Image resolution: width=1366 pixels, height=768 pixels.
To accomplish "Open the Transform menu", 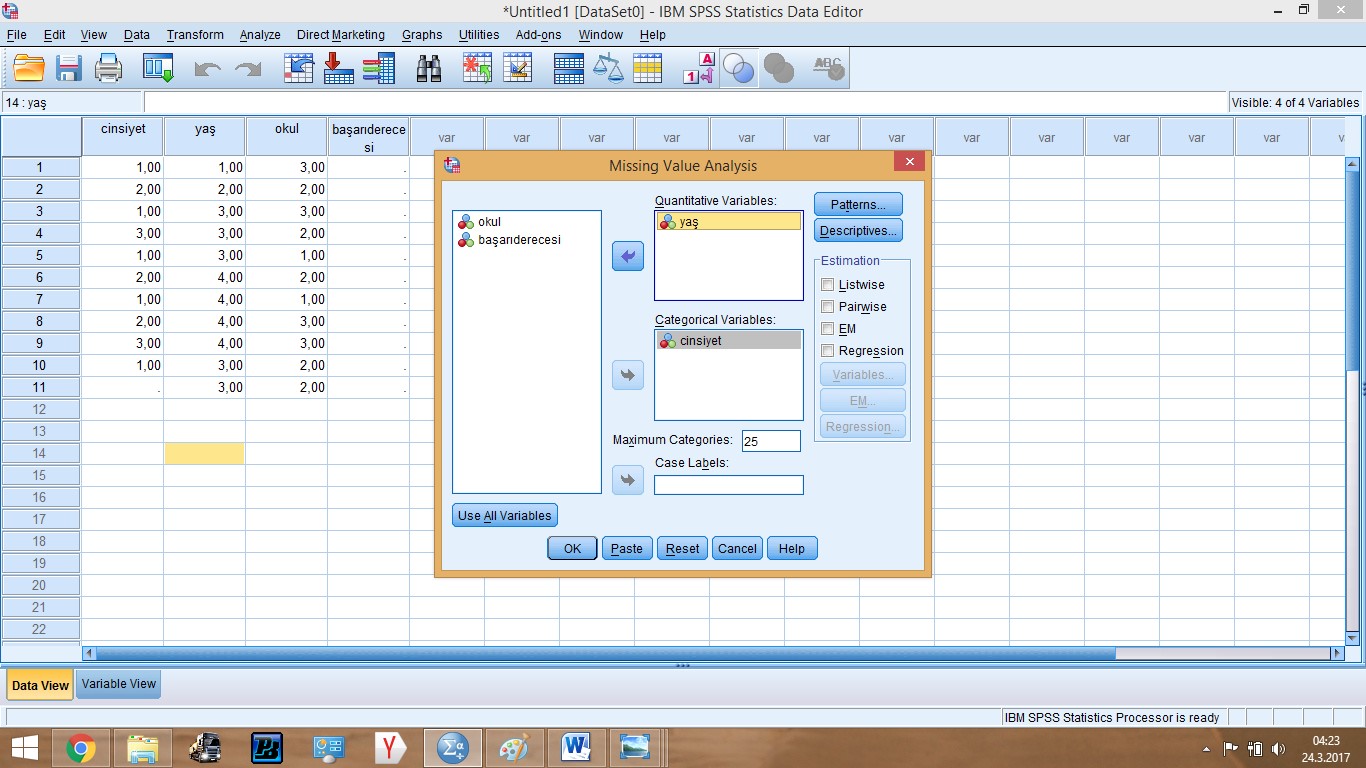I will (x=195, y=34).
